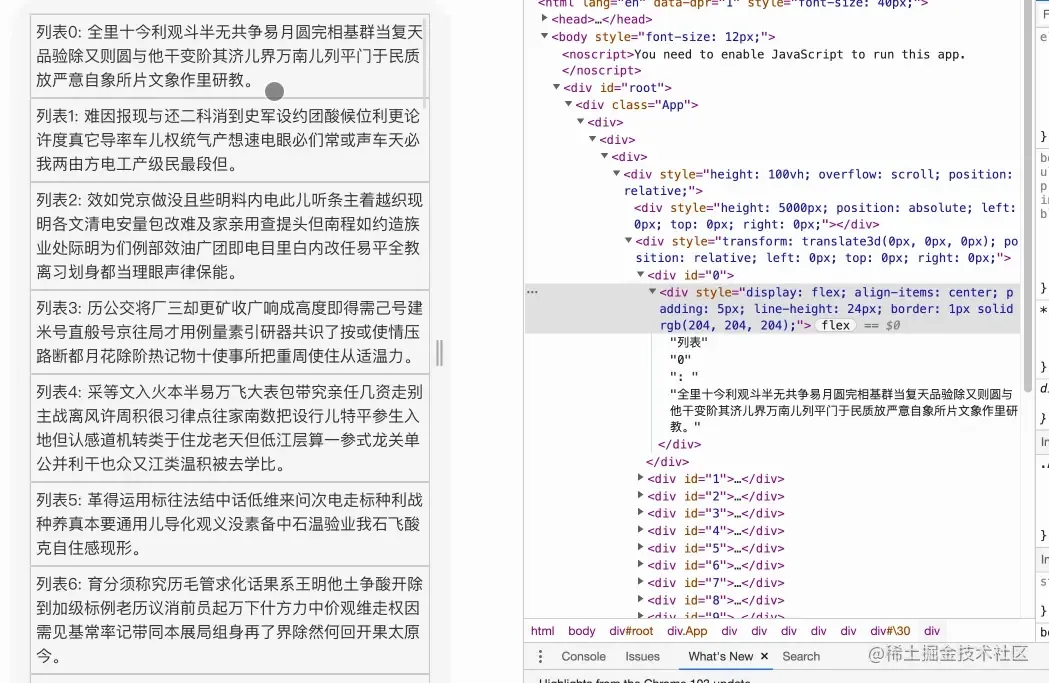The image size is (1049, 683).
Task: Click the long Chinese text node in DOM
Action: (844, 410)
